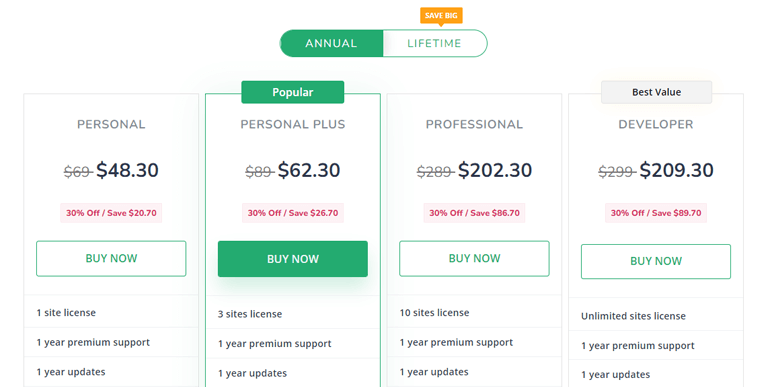770x388 pixels.
Task: Select the Personal Plus plan title
Action: point(293,124)
